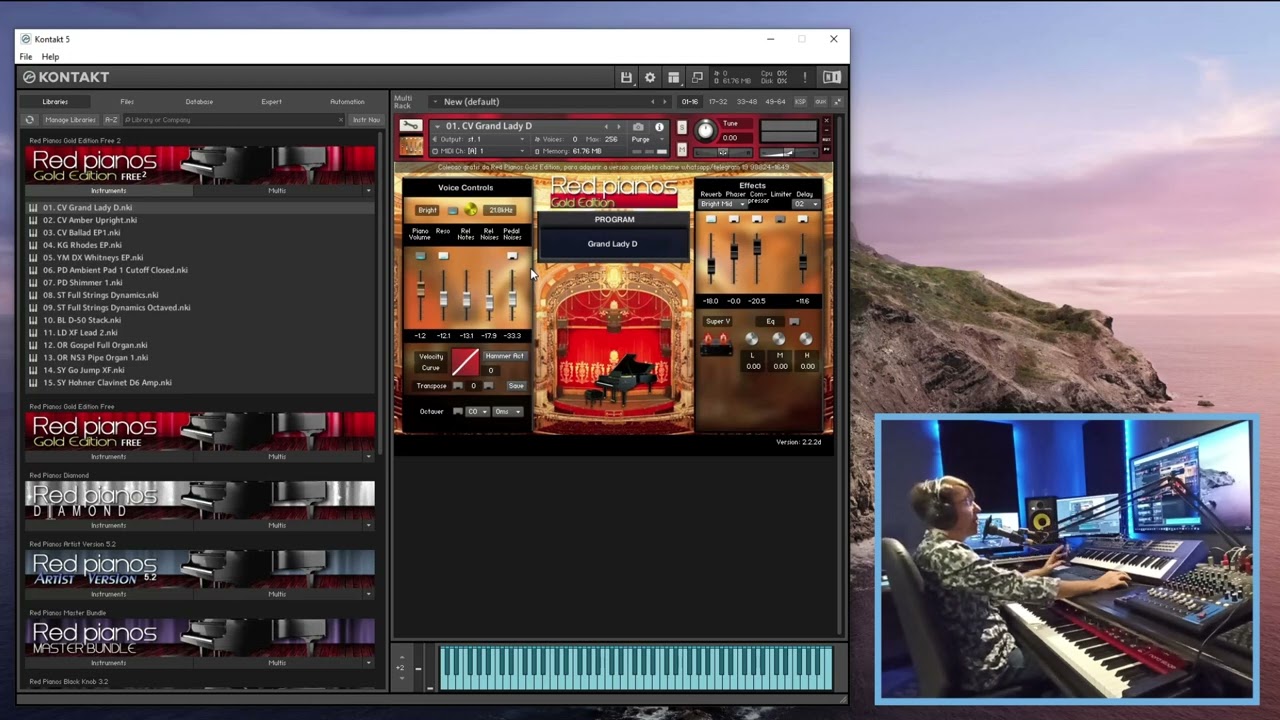Click the instrument info 'i' icon
The height and width of the screenshot is (720, 1280).
659,127
